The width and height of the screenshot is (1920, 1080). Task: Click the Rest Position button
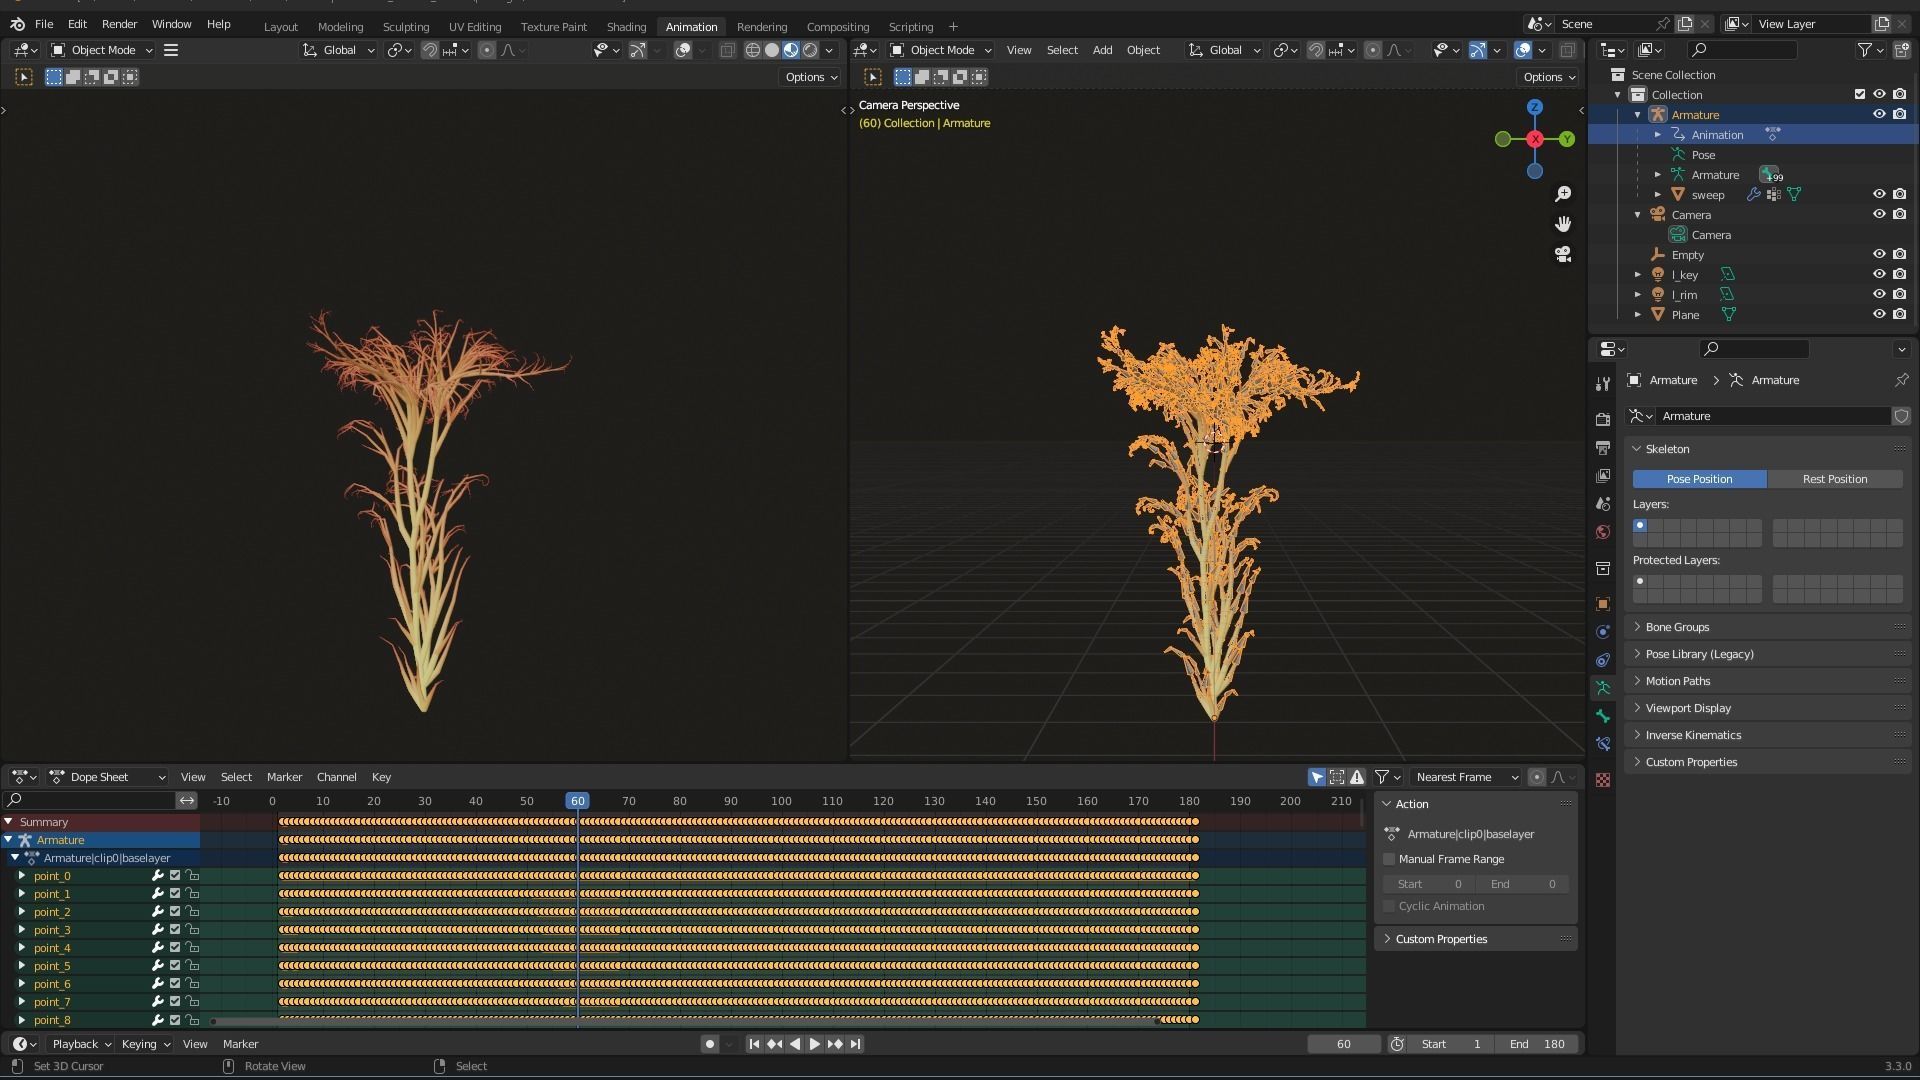coord(1834,479)
